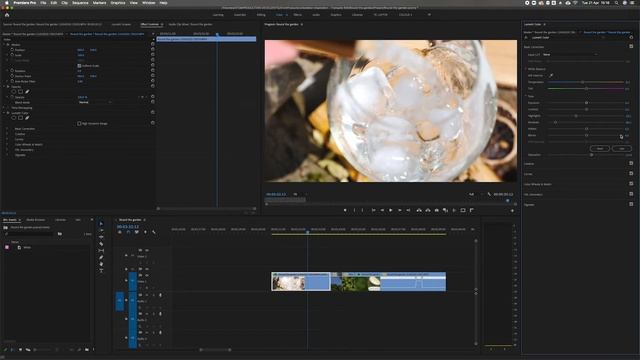
Task: Select the Selection tool in the tools panel
Action: click(x=101, y=224)
